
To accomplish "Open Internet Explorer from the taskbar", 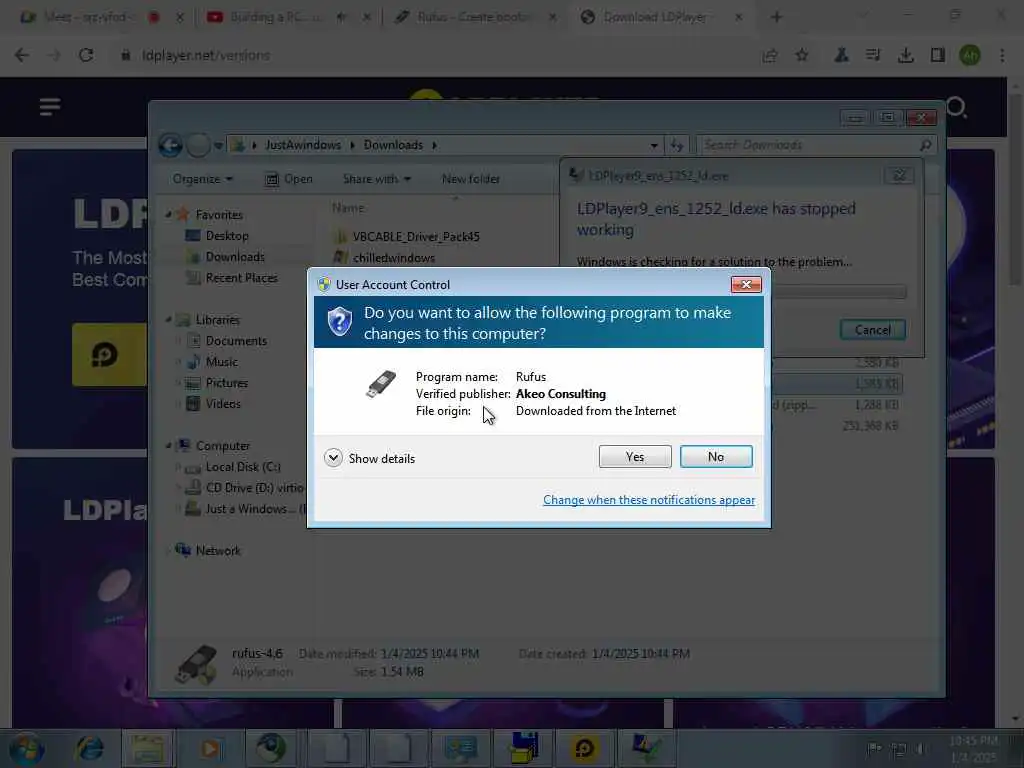I will [x=89, y=748].
